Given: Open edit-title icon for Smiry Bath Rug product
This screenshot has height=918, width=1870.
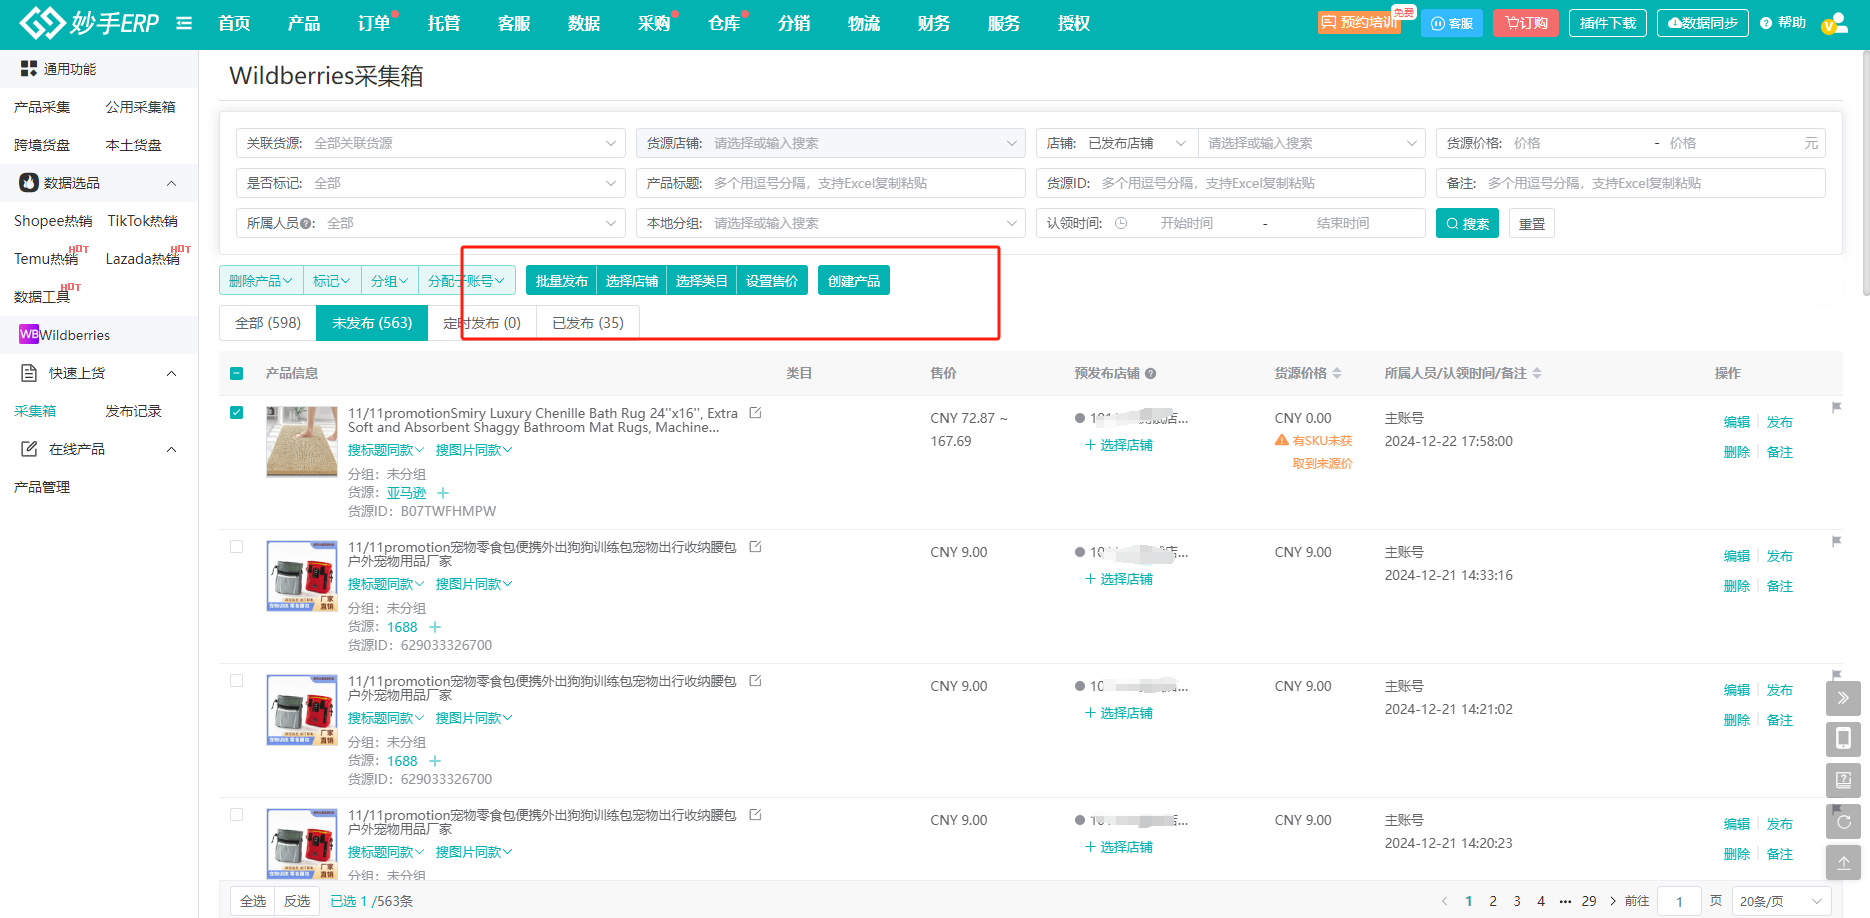Looking at the screenshot, I should point(756,413).
